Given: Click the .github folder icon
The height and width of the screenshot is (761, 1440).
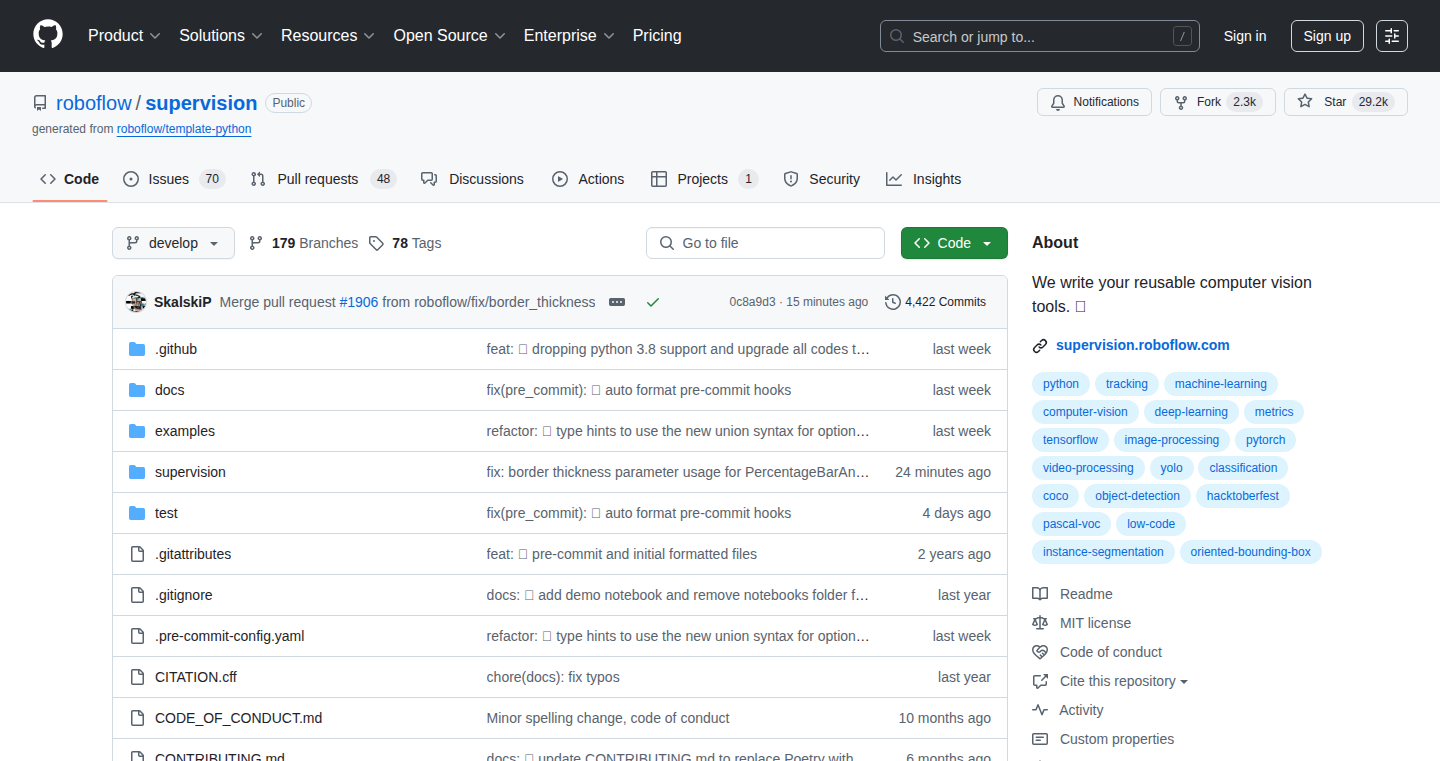Looking at the screenshot, I should (x=137, y=349).
